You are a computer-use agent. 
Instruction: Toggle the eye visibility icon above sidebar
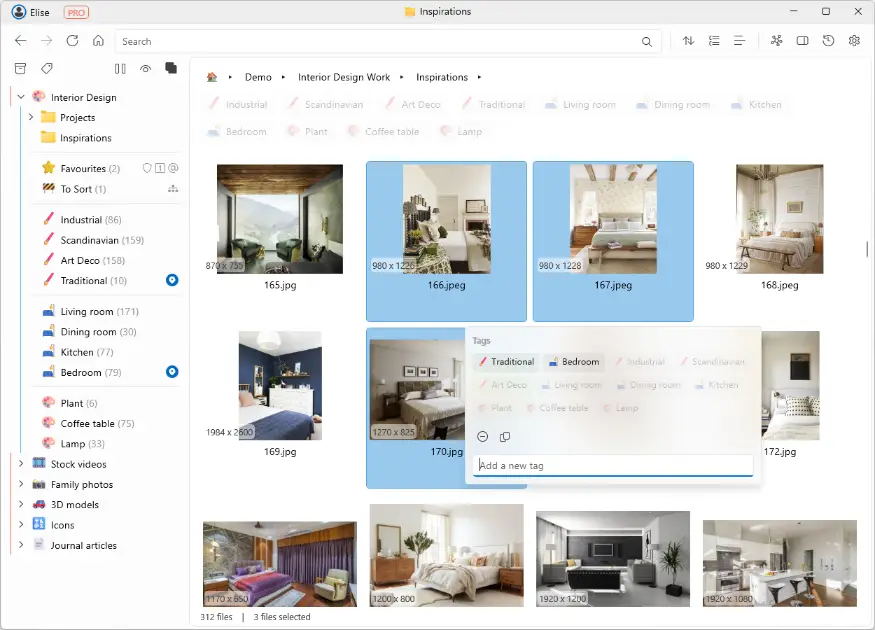coord(146,68)
